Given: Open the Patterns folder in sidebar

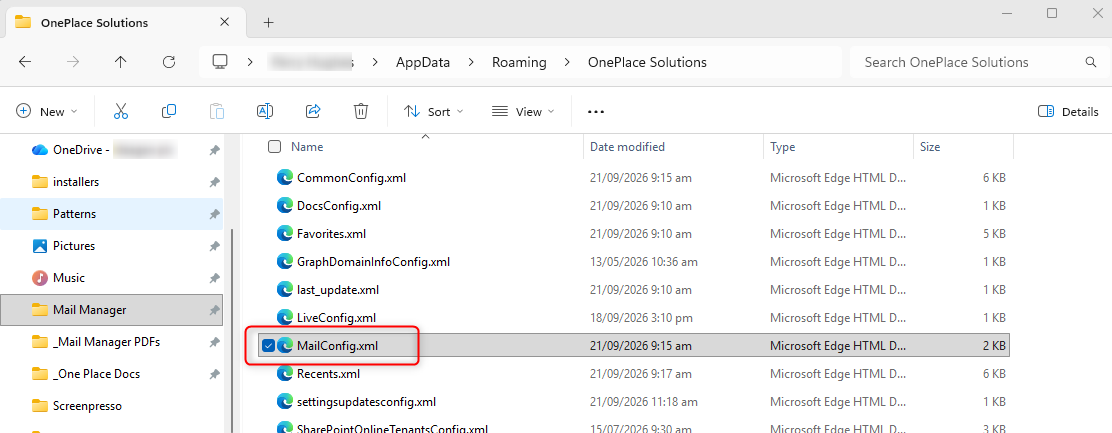Looking at the screenshot, I should click(x=112, y=214).
